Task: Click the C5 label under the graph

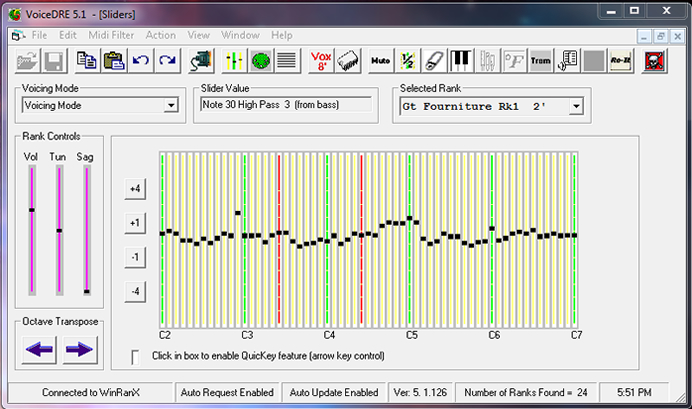Action: (412, 335)
